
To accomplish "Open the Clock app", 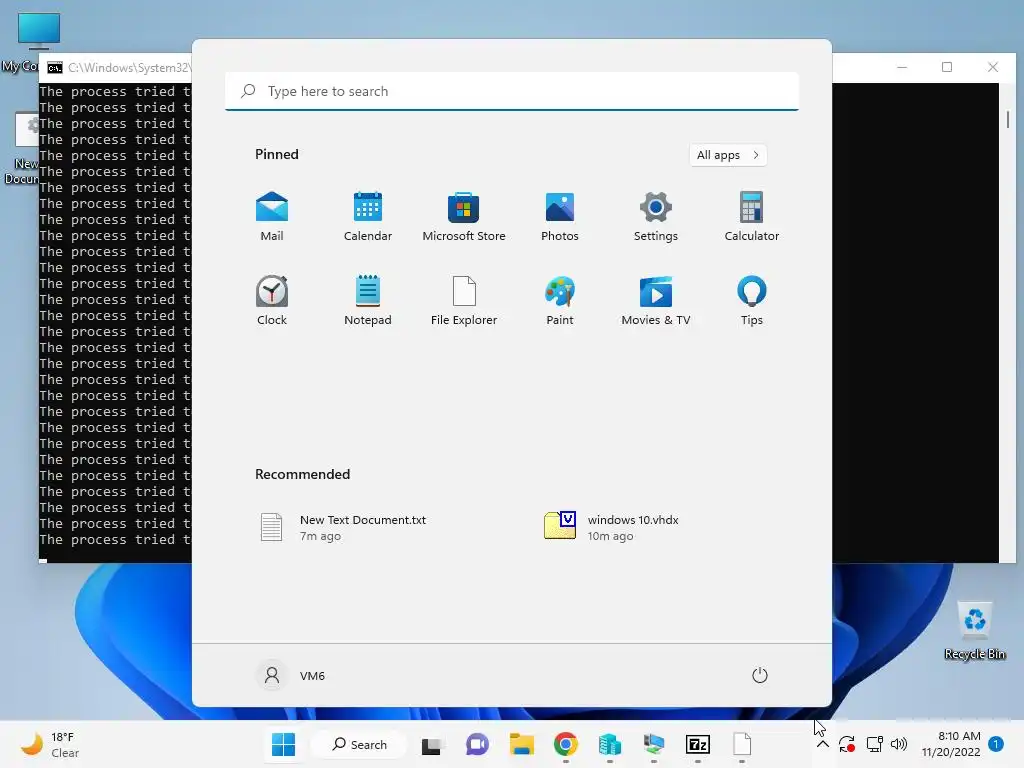I will pyautogui.click(x=272, y=300).
